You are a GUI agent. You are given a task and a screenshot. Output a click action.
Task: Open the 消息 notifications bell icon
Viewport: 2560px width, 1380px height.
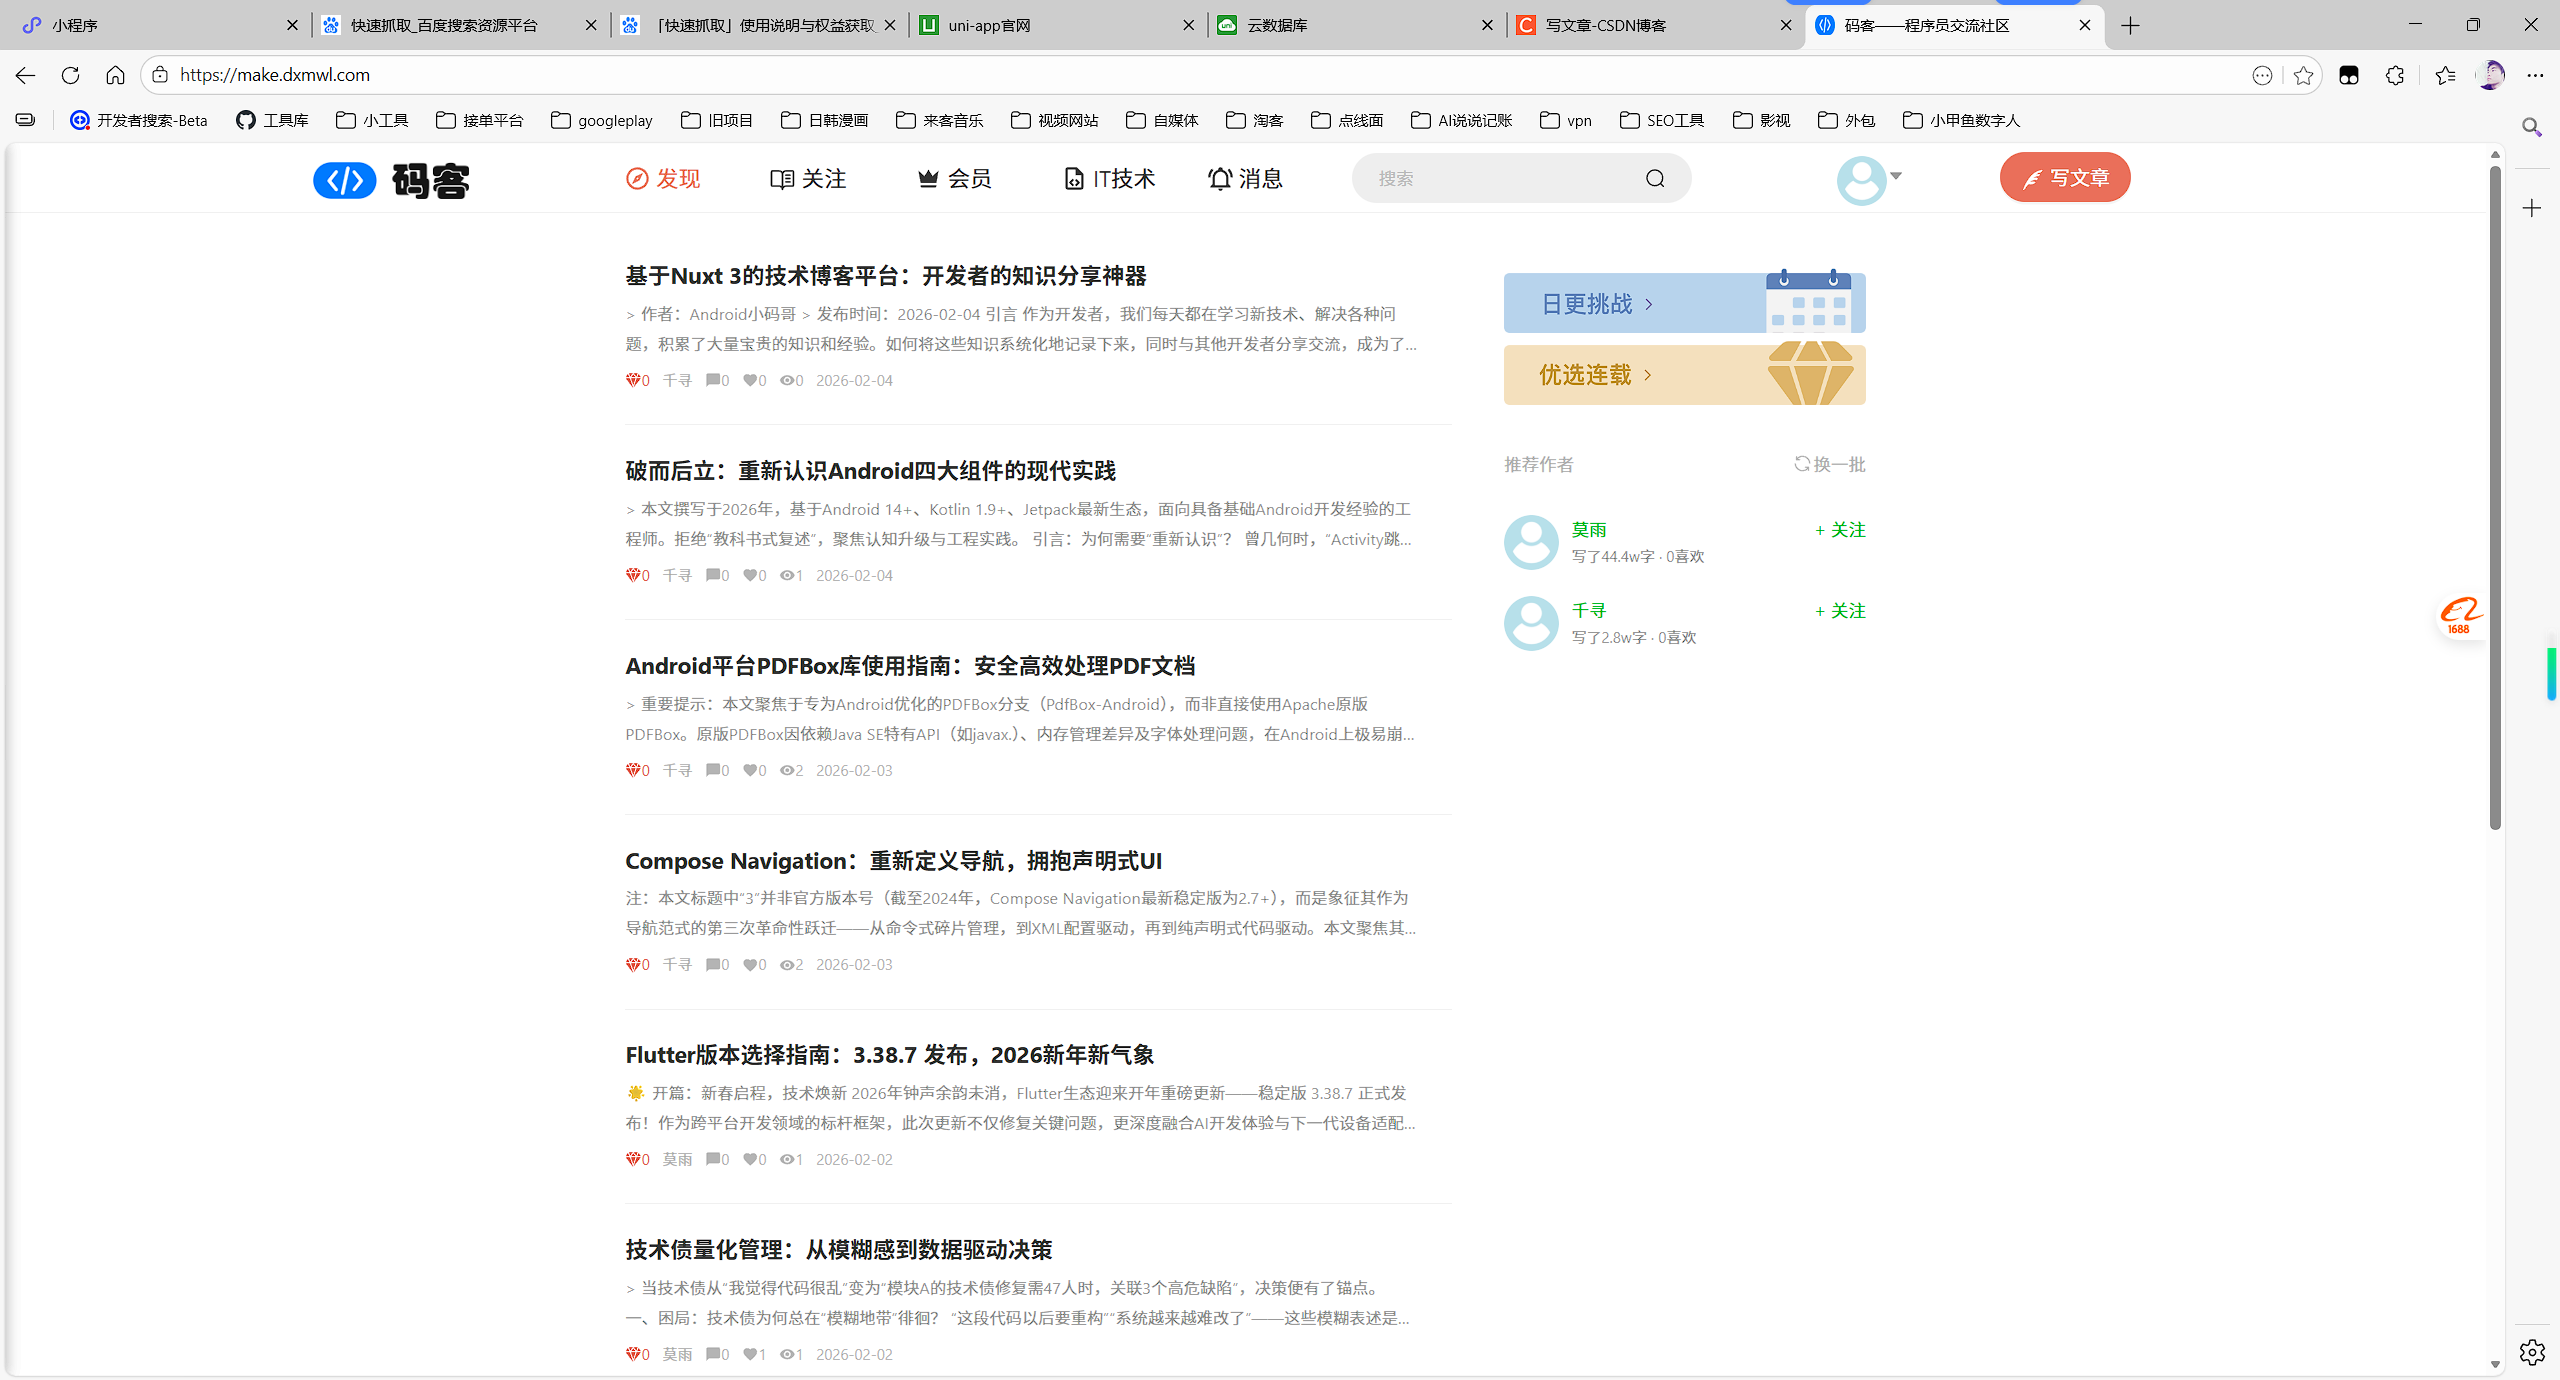tap(1218, 178)
